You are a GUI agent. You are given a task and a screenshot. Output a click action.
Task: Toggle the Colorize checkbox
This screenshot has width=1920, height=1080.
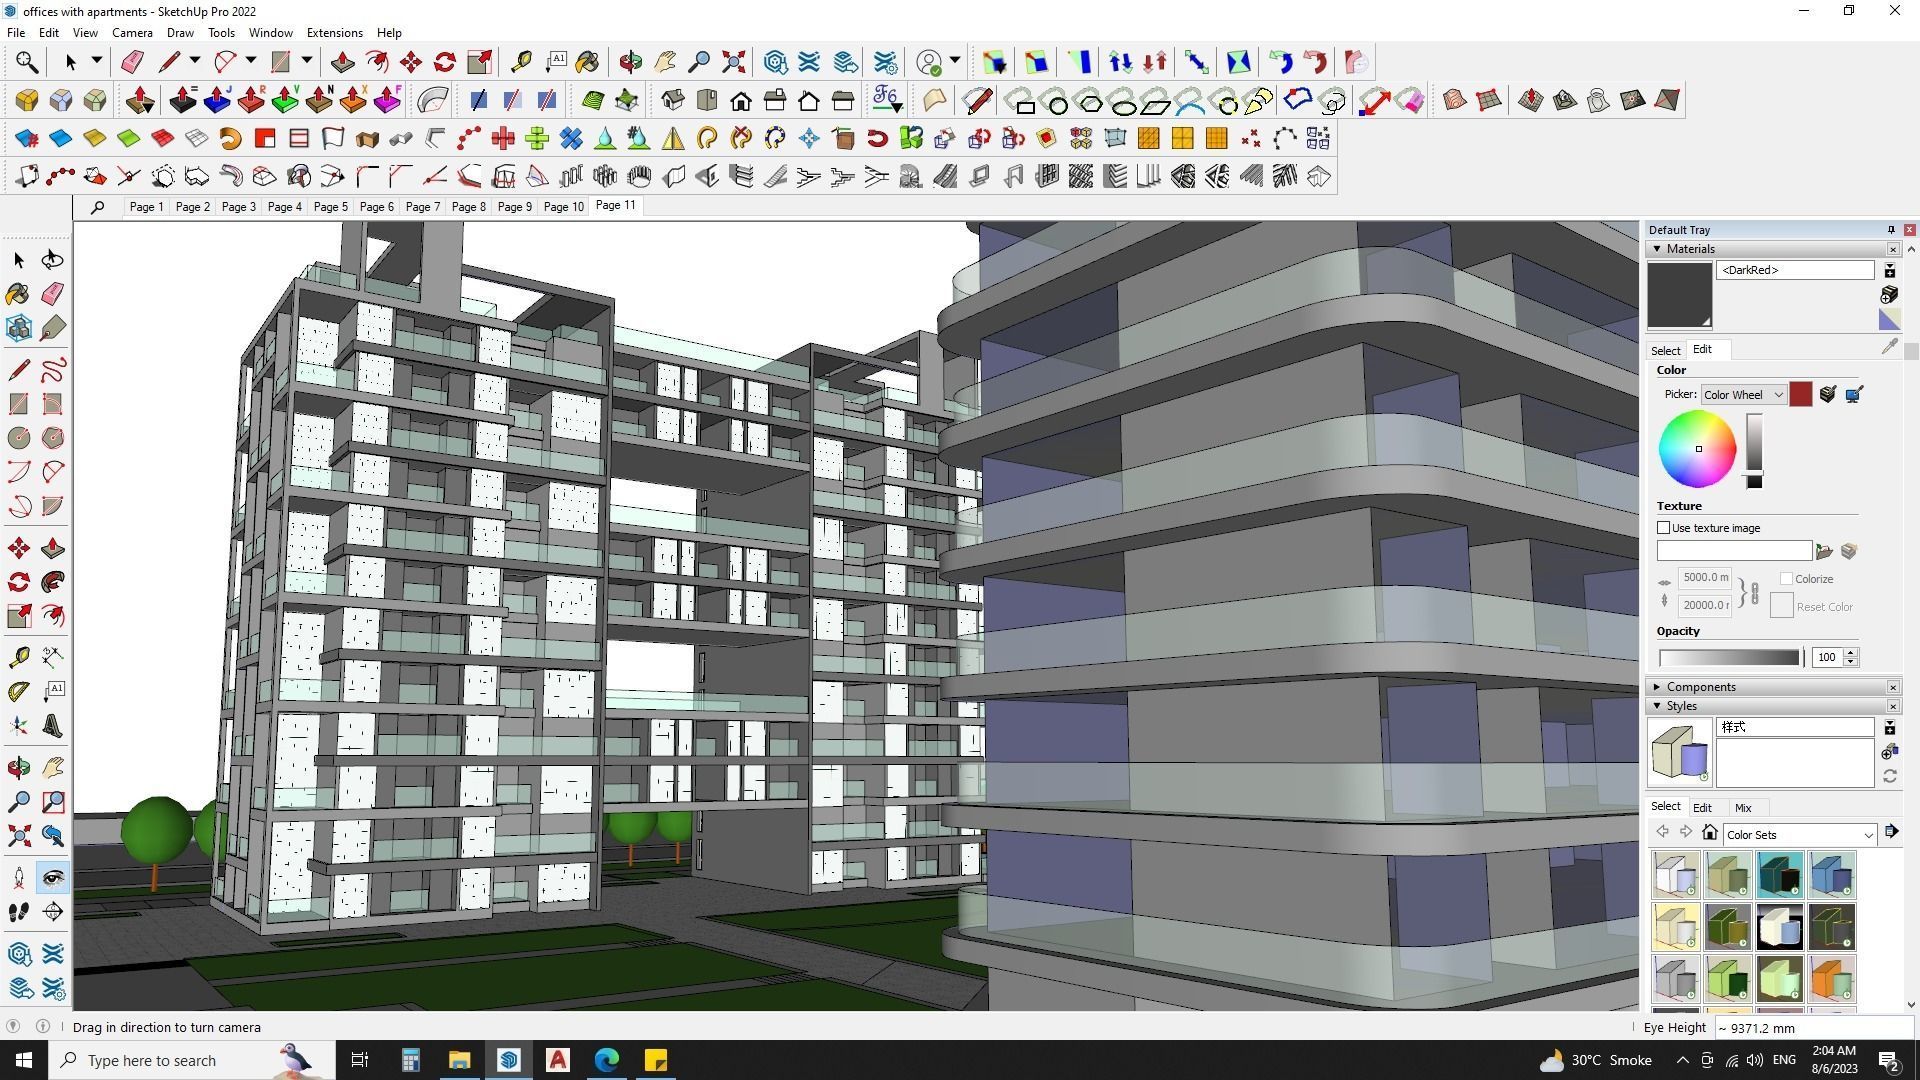click(x=1786, y=579)
